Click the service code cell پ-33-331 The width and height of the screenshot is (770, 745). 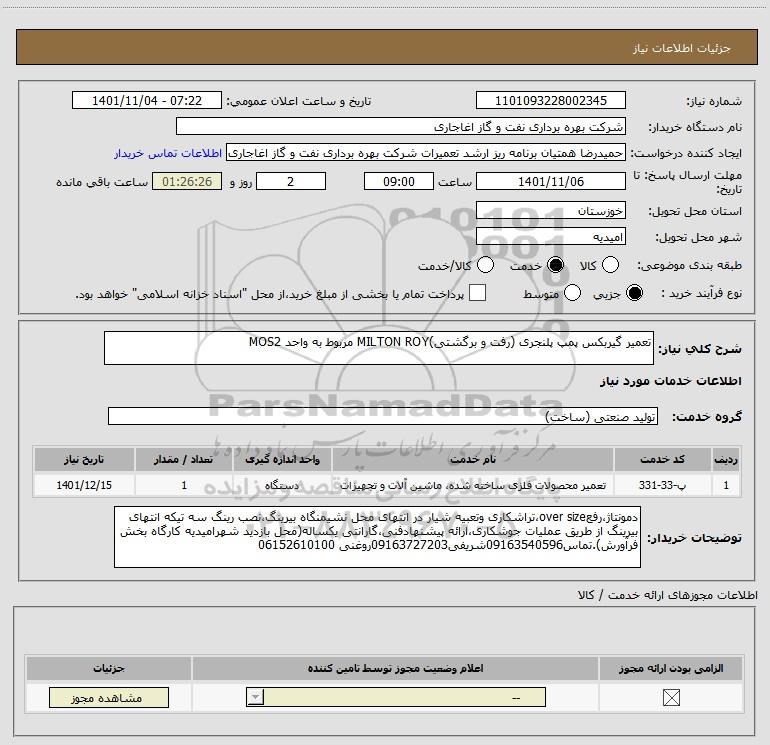[x=662, y=485]
